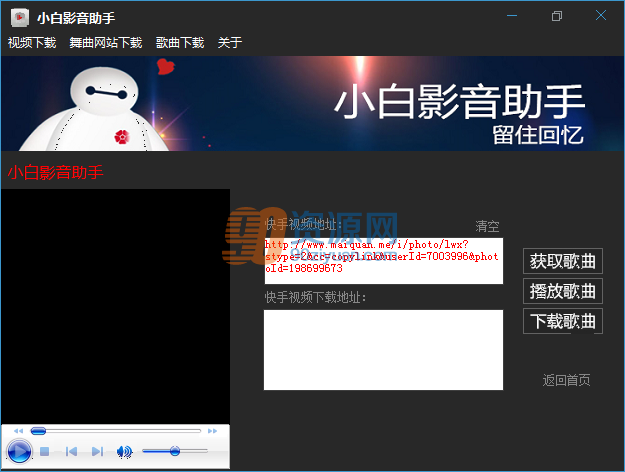Mute audio with the speaker icon
The image size is (625, 472).
(x=124, y=451)
